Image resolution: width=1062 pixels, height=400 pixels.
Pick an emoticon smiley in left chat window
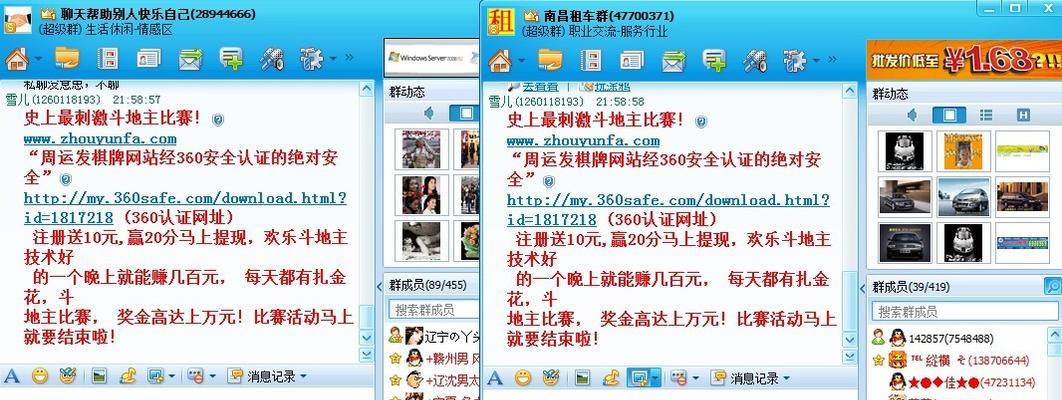[40, 376]
